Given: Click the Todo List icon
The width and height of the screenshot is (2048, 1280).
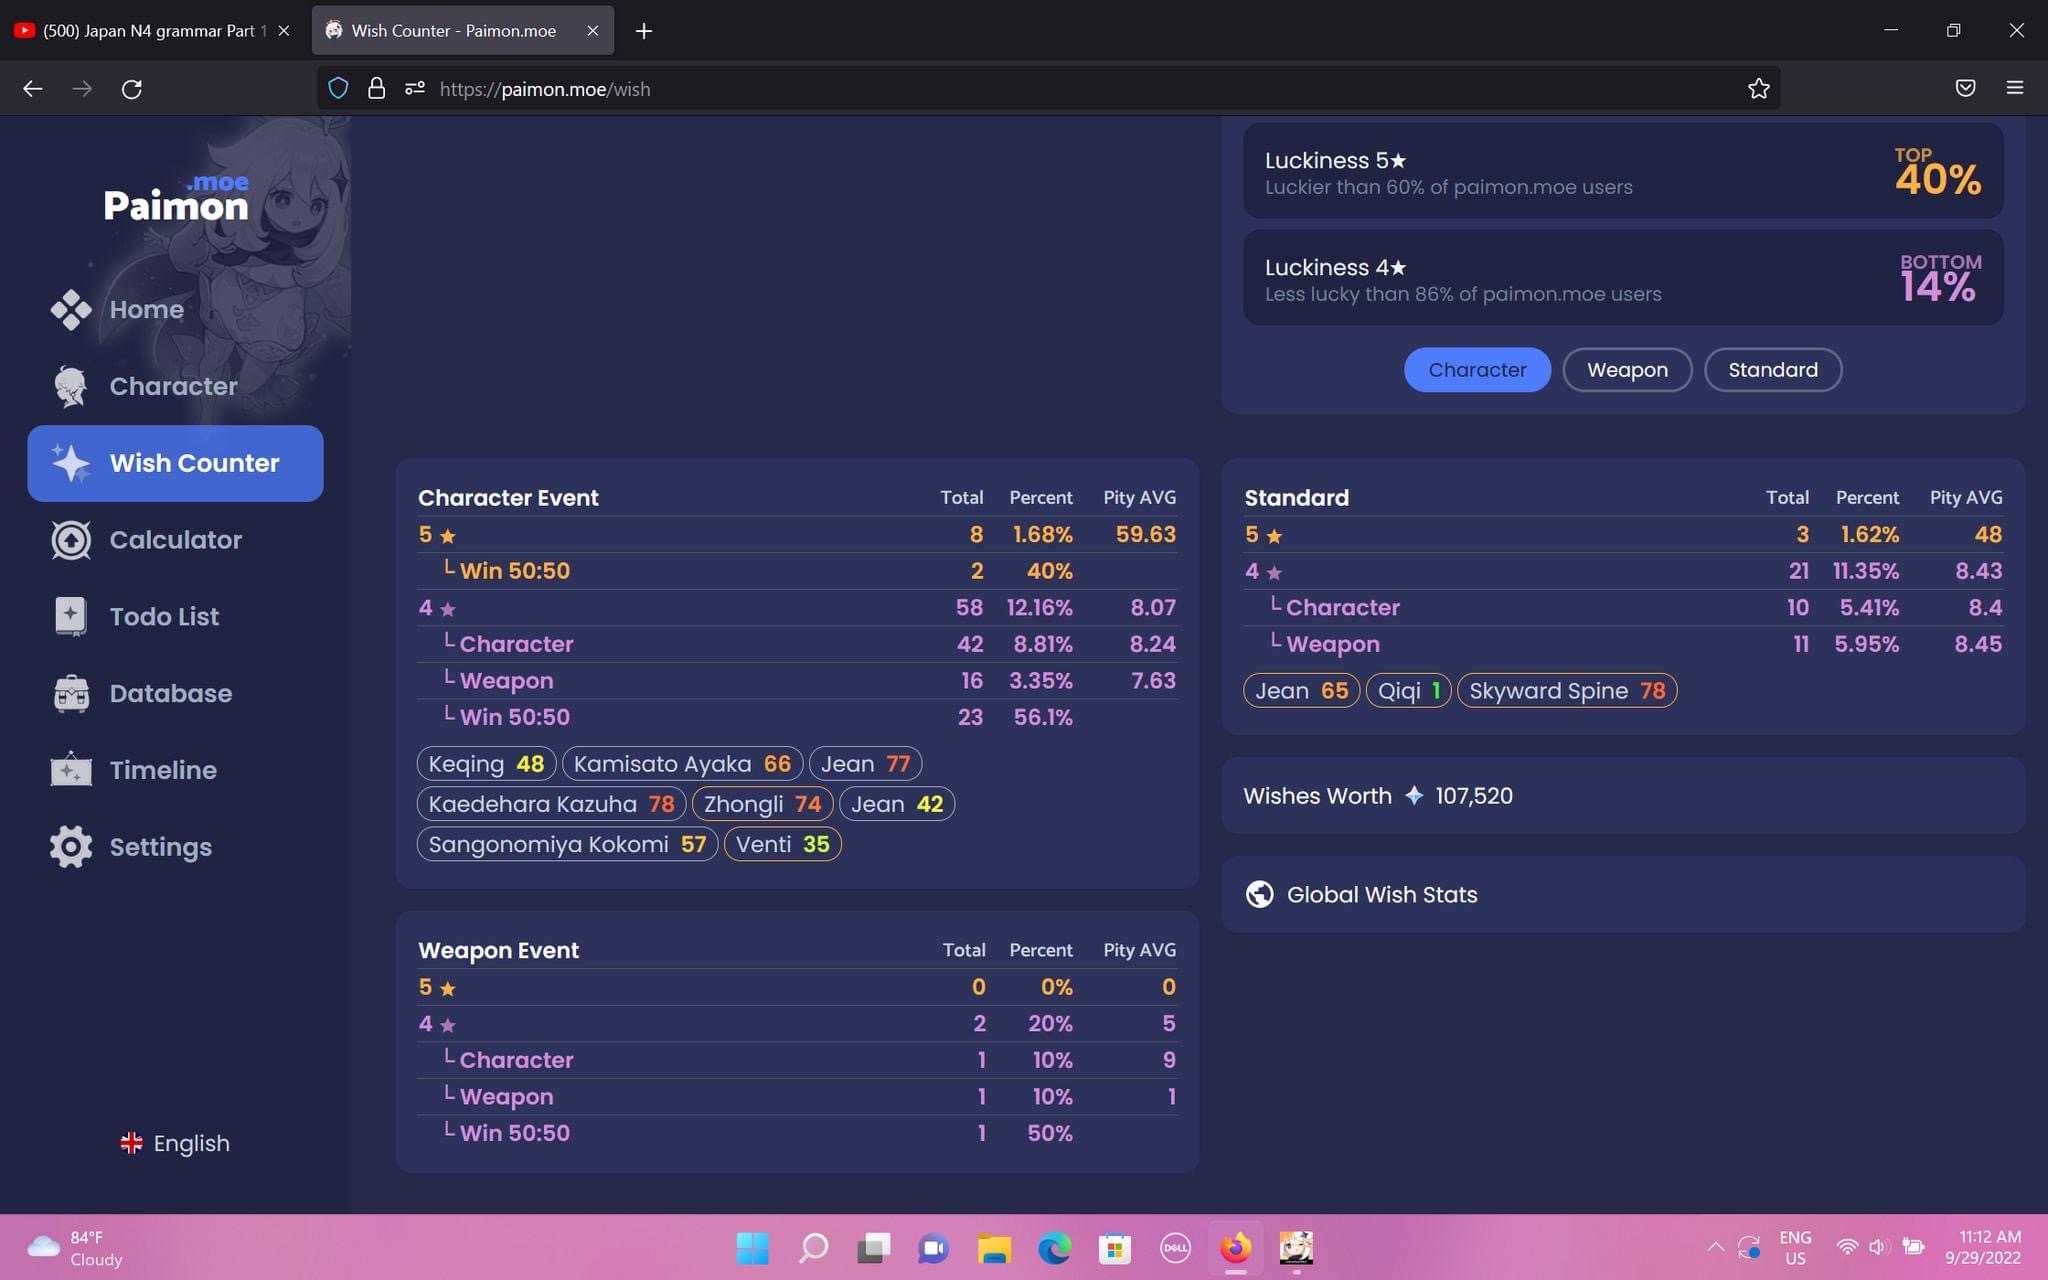Looking at the screenshot, I should (x=71, y=617).
